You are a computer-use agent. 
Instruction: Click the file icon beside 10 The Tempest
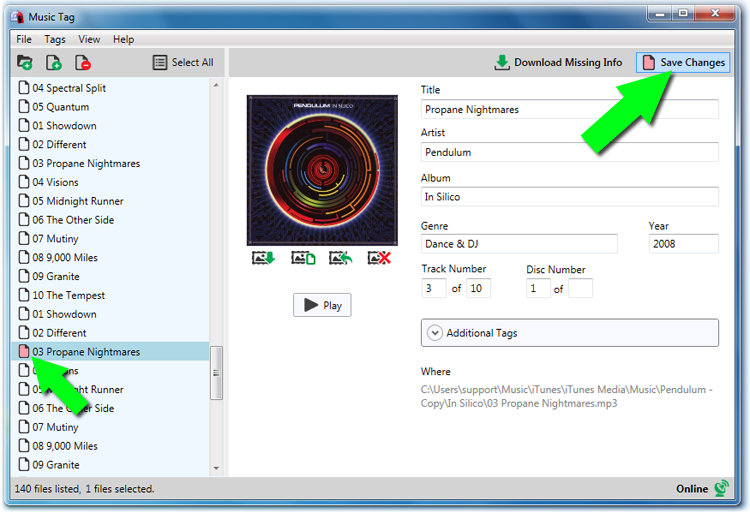point(24,295)
